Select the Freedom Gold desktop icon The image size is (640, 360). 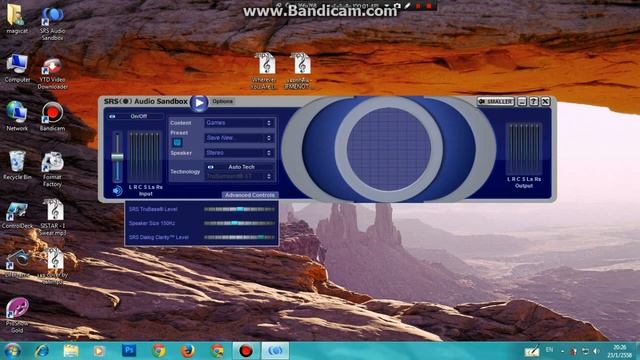pos(17,315)
